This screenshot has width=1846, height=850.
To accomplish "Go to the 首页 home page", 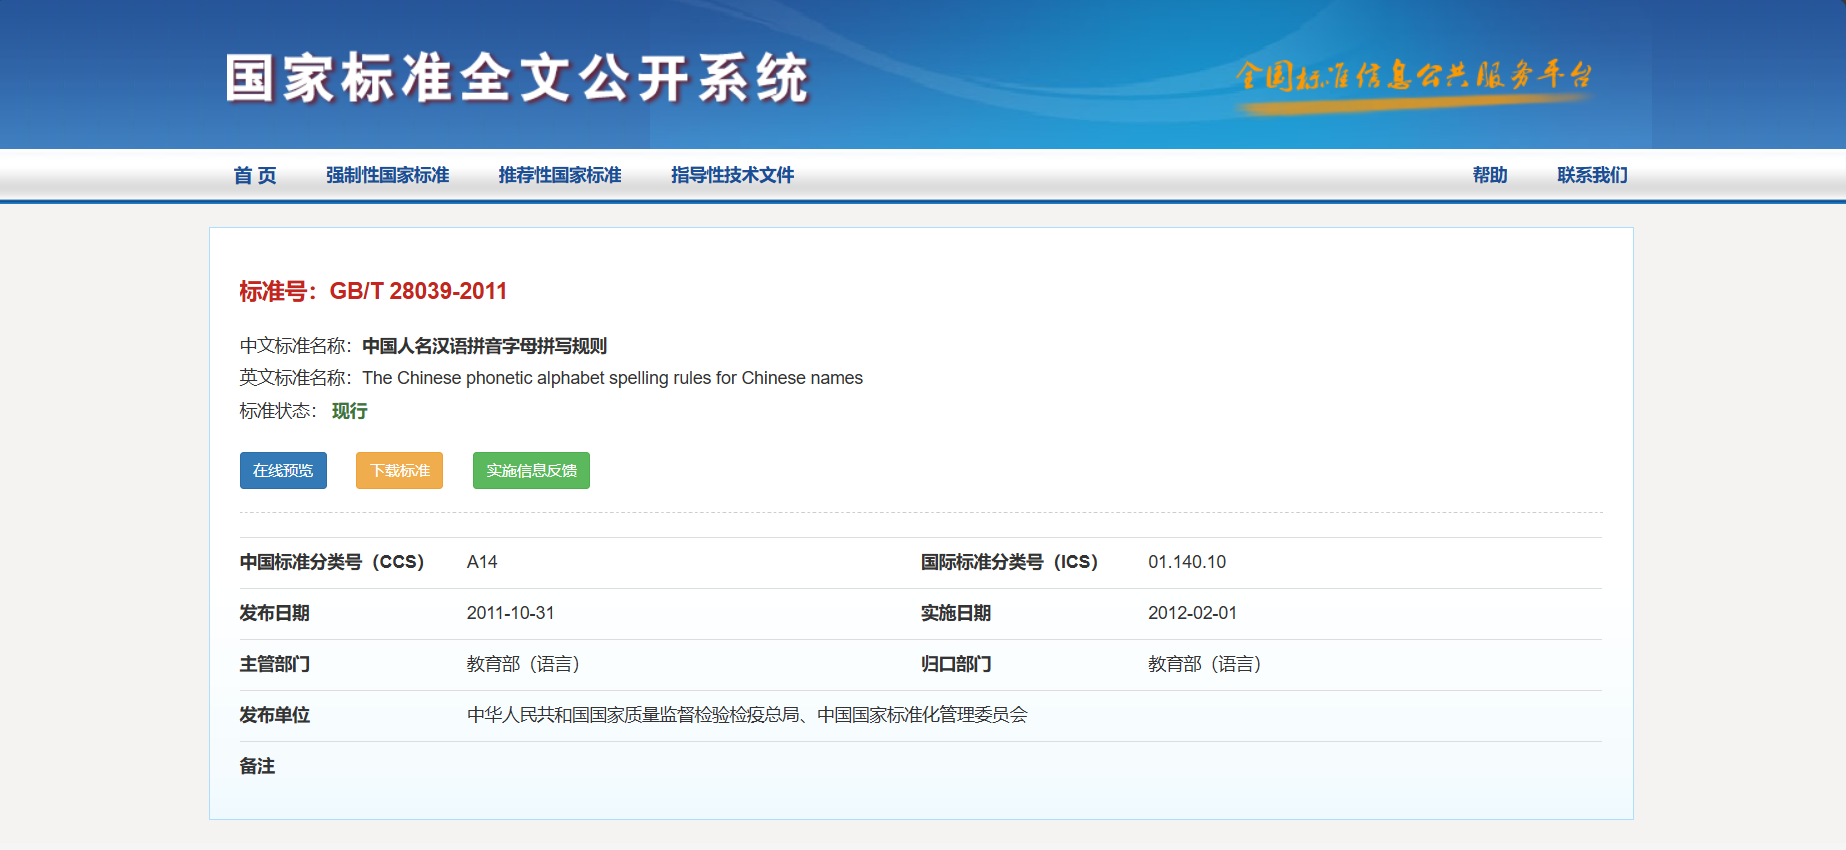I will click(x=255, y=175).
